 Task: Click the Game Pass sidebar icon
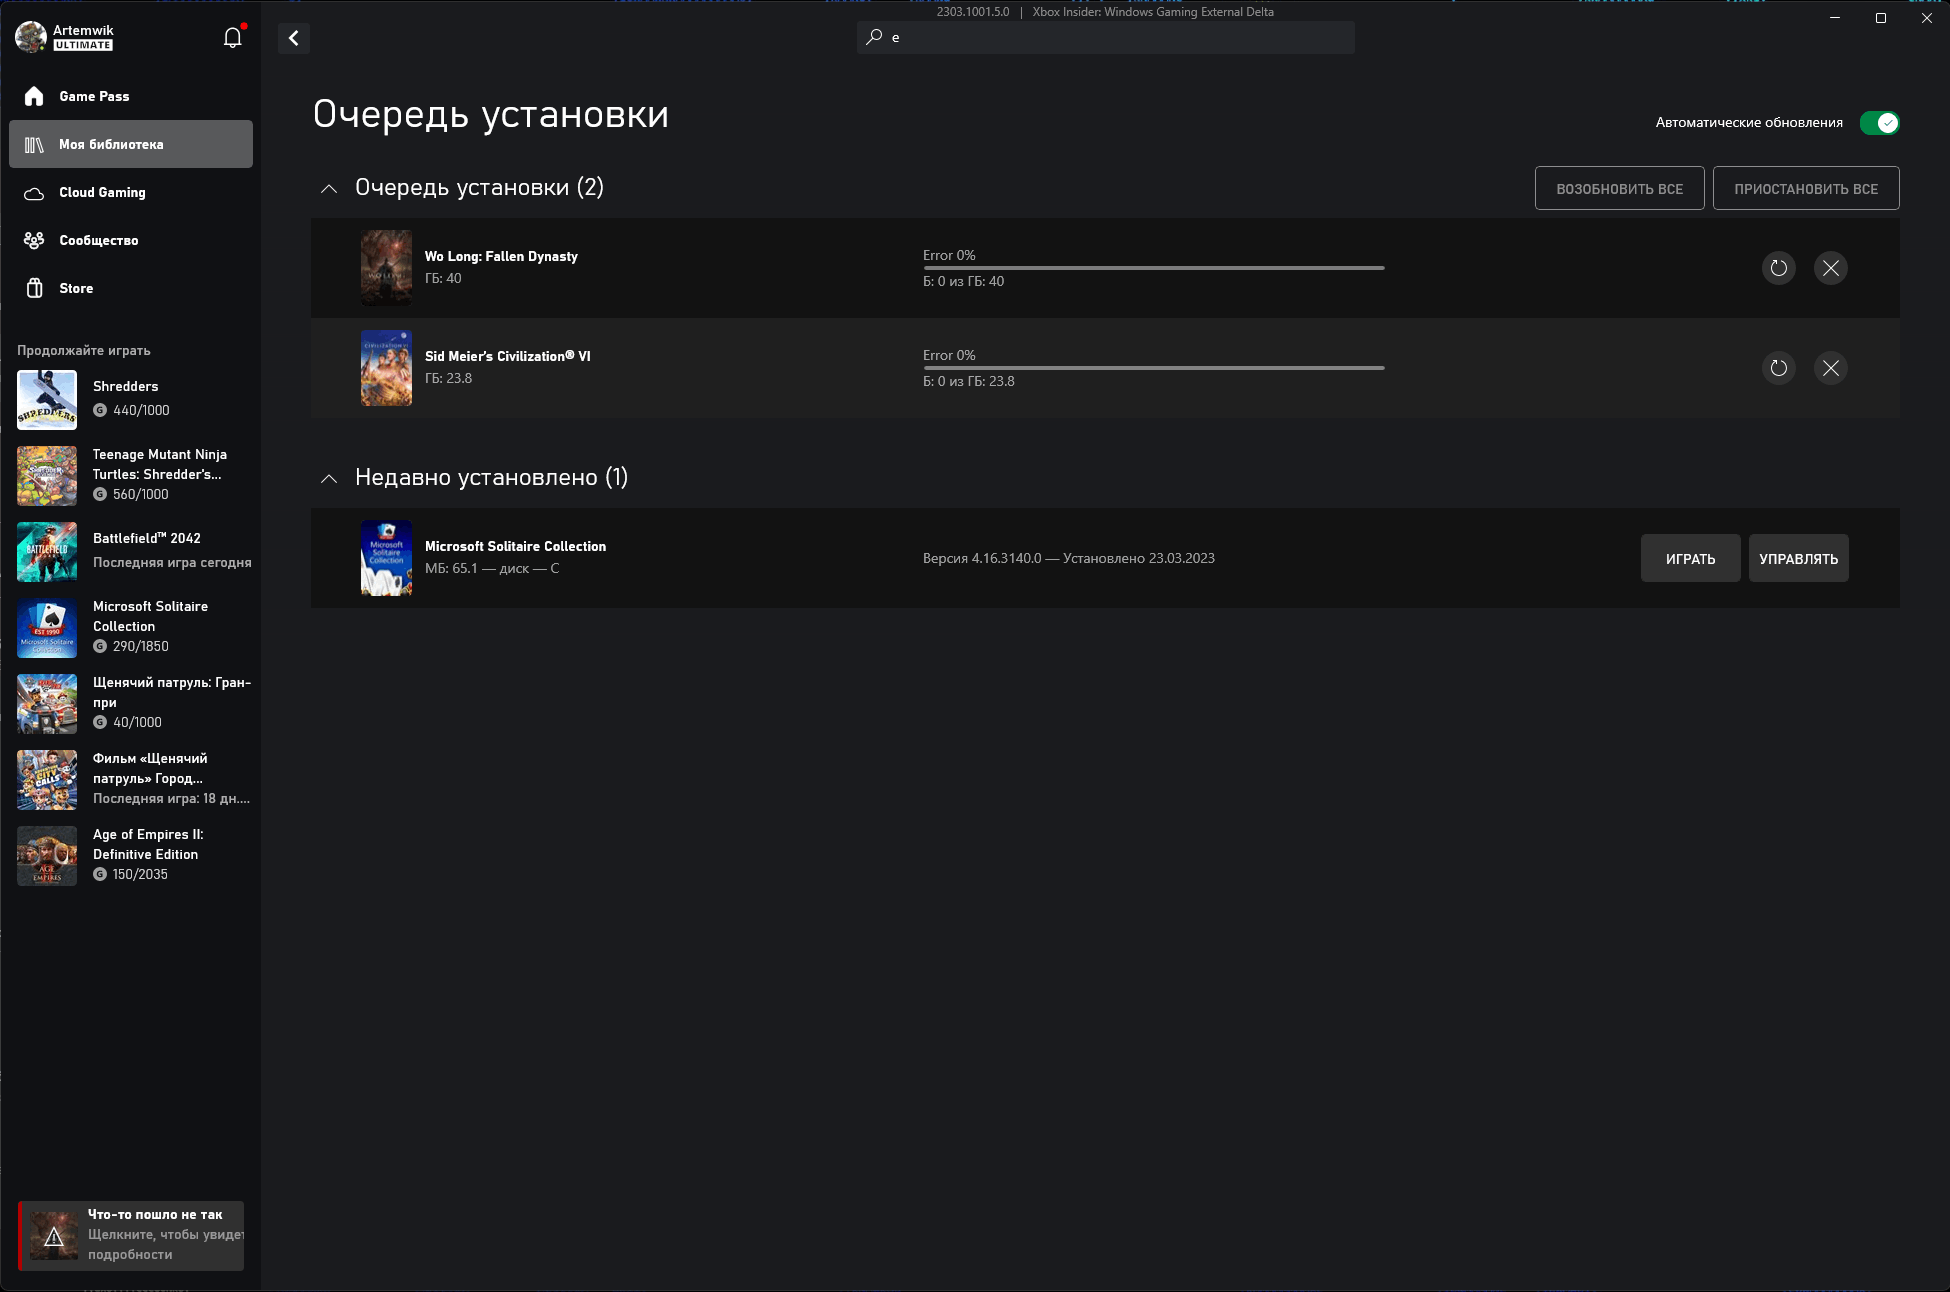[35, 95]
